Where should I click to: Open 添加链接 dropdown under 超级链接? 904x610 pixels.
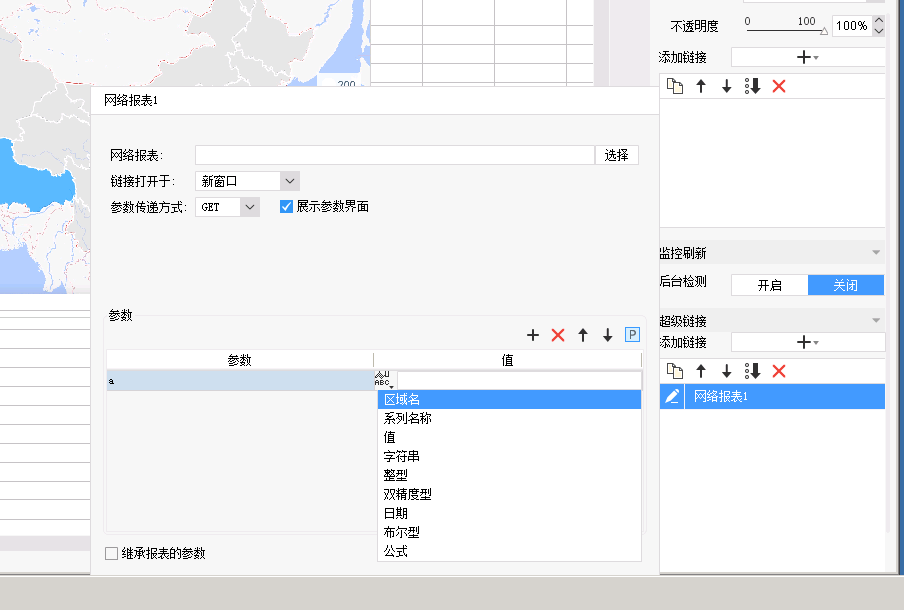(808, 342)
